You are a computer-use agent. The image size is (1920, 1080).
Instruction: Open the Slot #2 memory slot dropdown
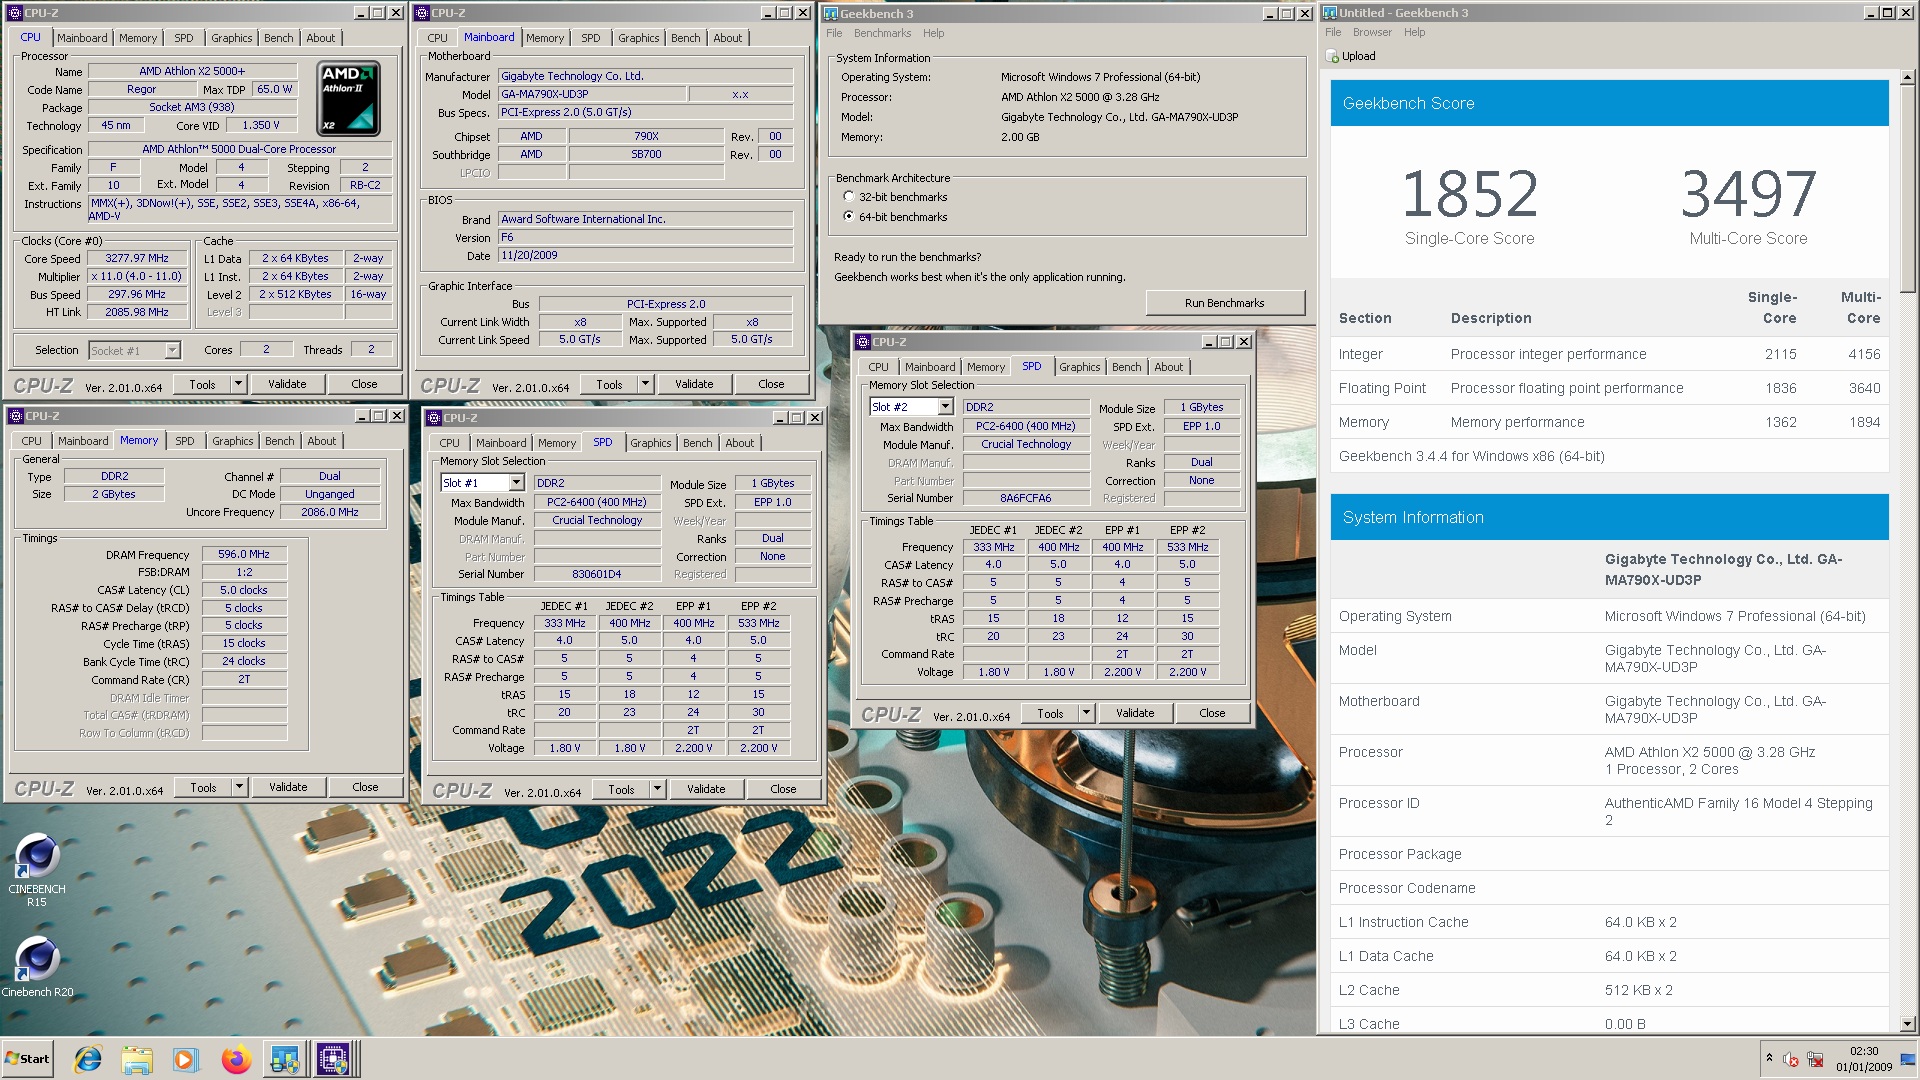[945, 407]
